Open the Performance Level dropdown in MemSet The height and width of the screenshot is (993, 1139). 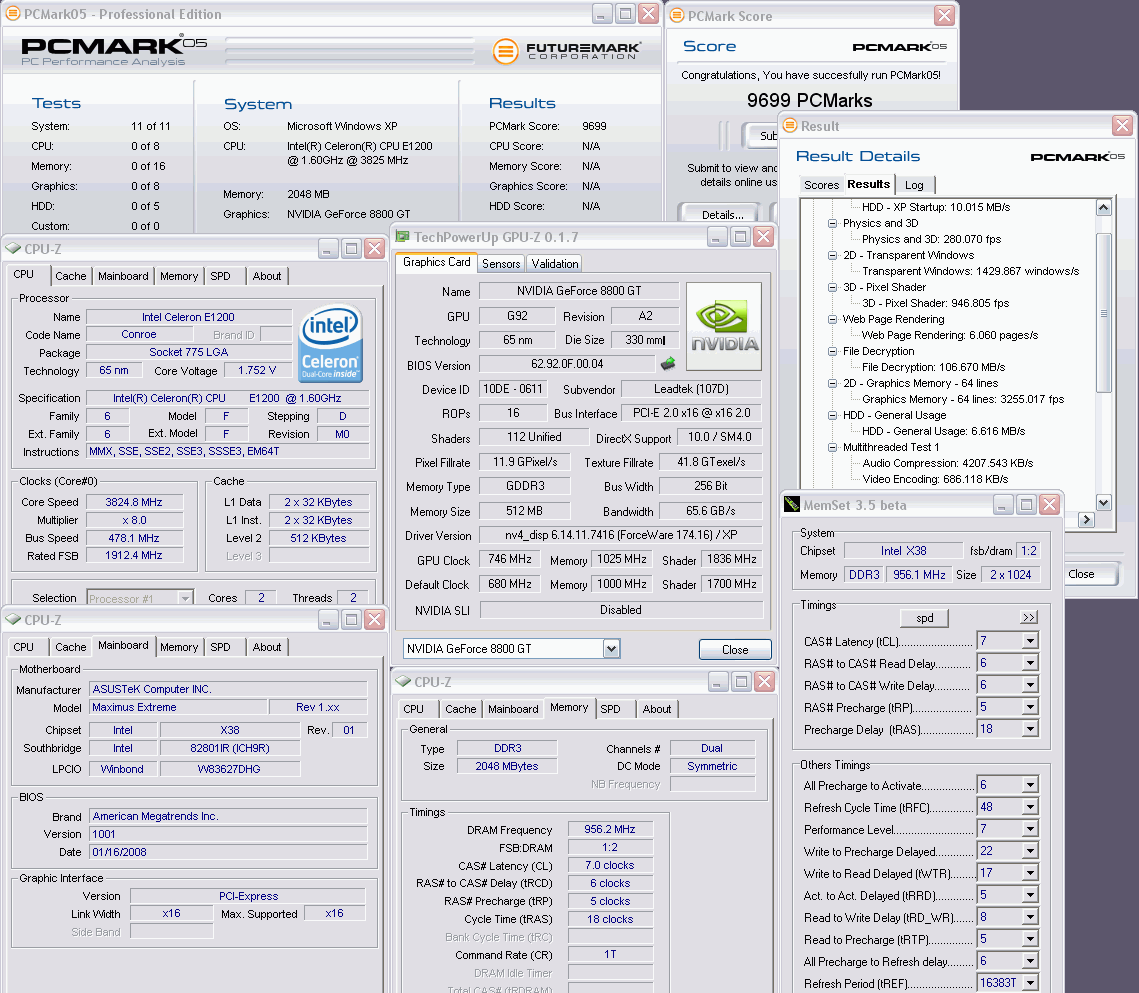tap(1030, 829)
